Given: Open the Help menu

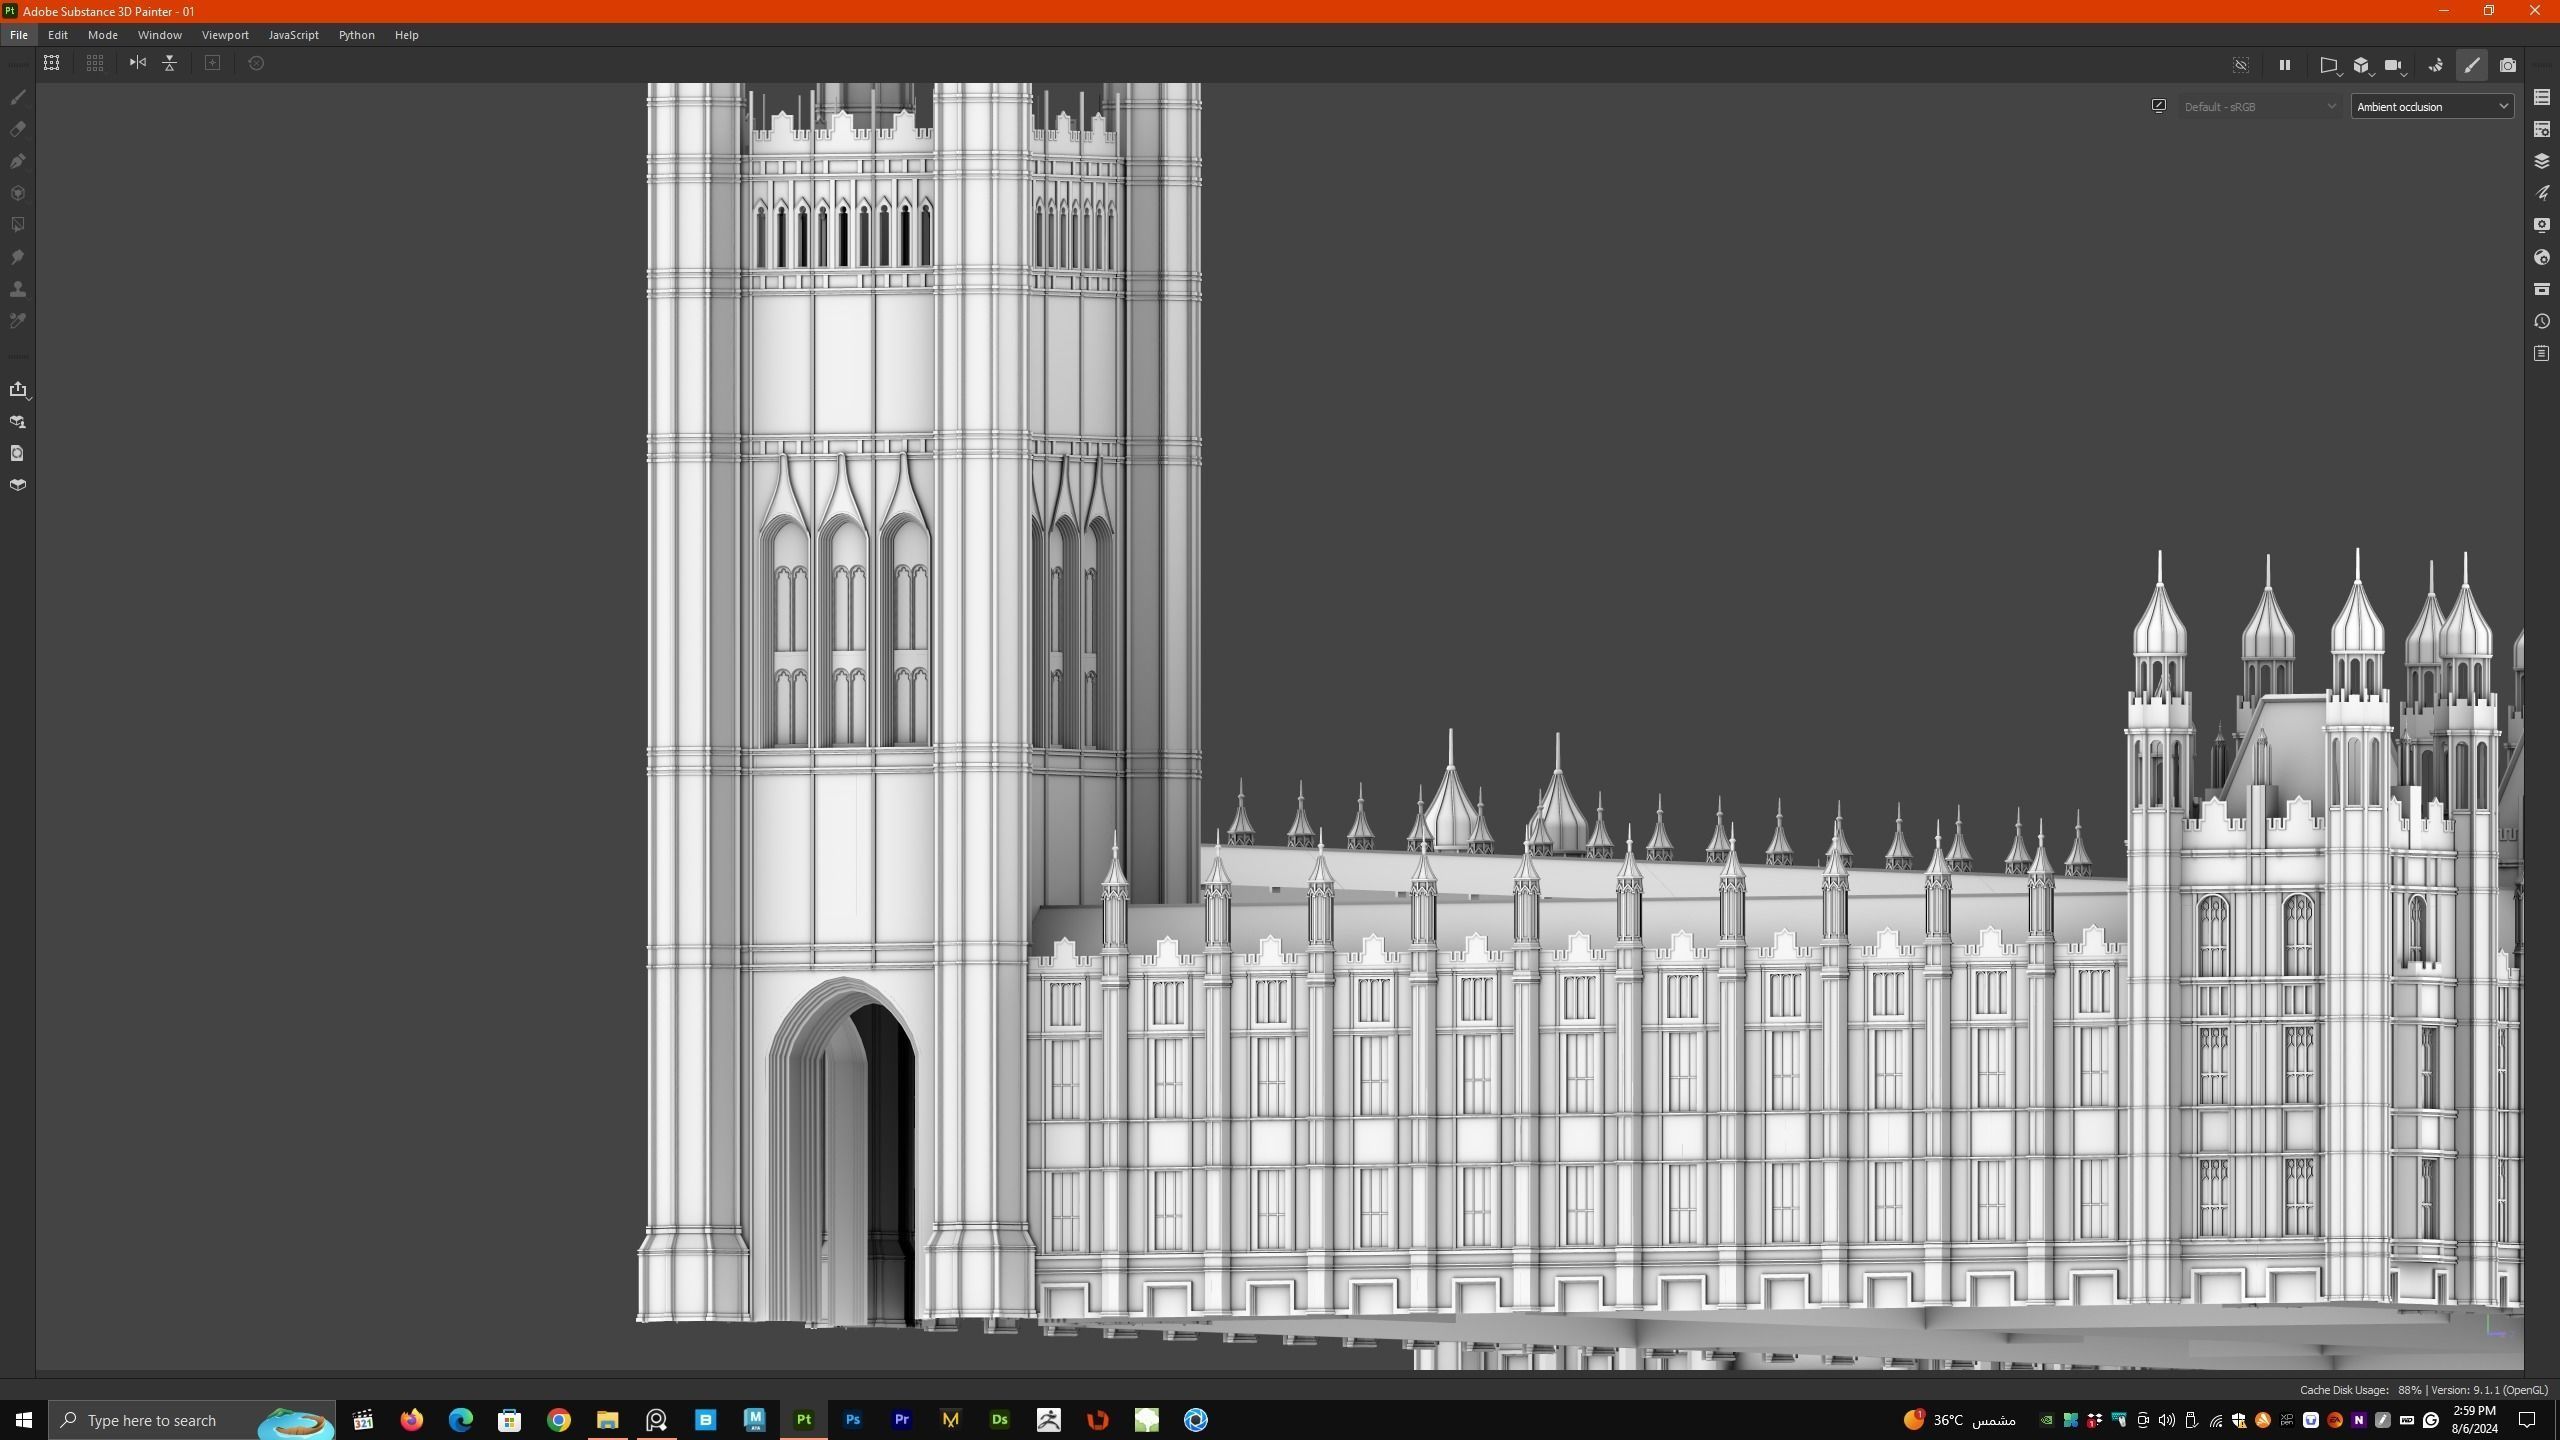Looking at the screenshot, I should pyautogui.click(x=406, y=35).
